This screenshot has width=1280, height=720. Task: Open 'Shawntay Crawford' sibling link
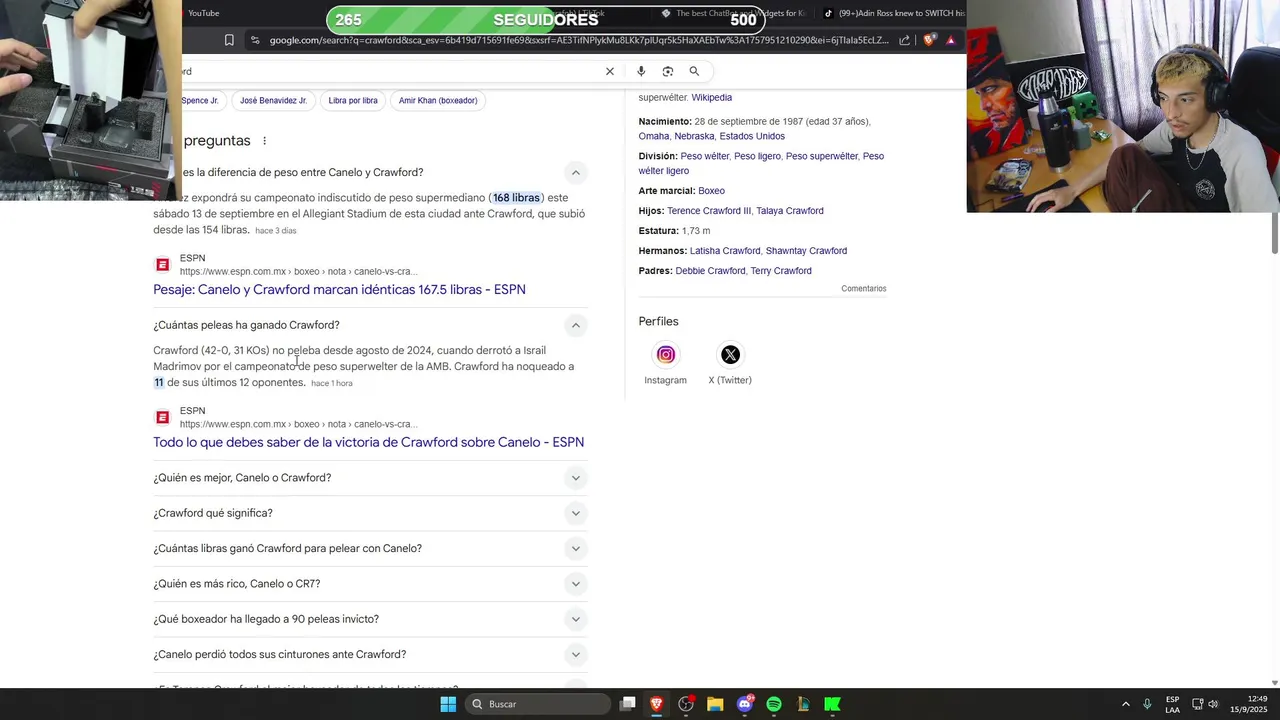pyautogui.click(x=806, y=251)
